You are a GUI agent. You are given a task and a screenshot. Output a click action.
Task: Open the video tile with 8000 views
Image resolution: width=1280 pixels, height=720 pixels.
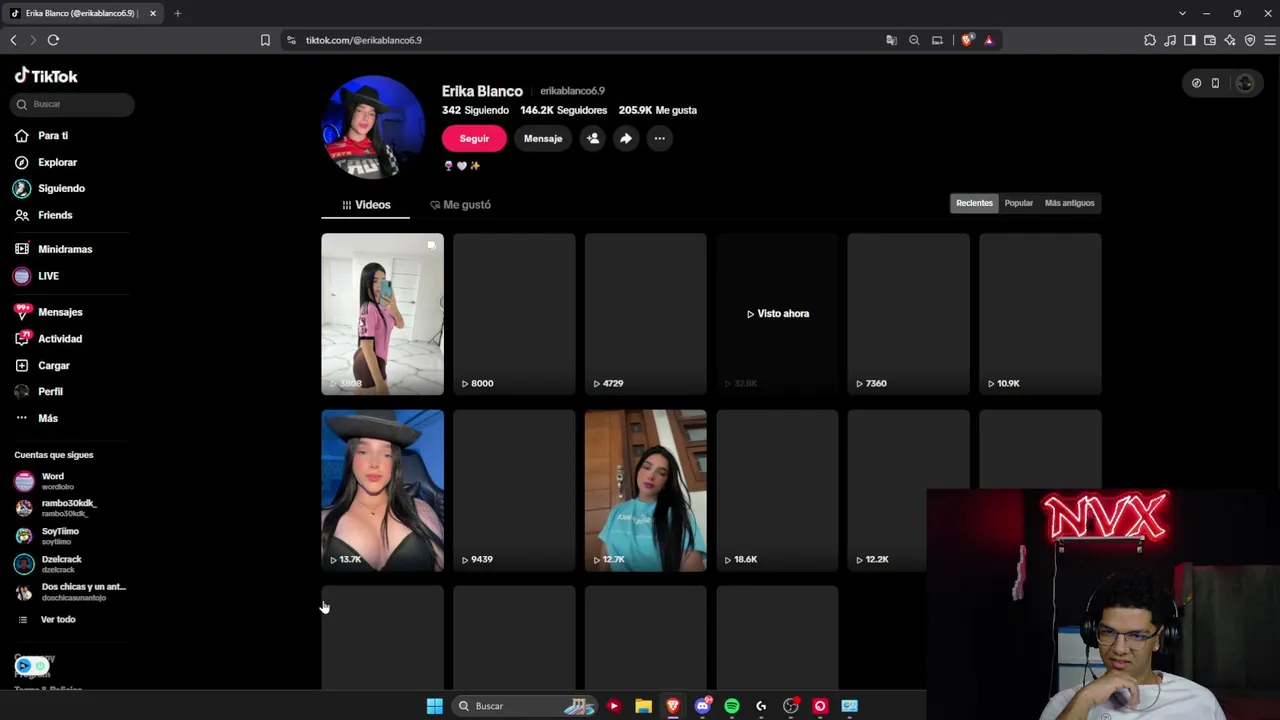tap(514, 314)
